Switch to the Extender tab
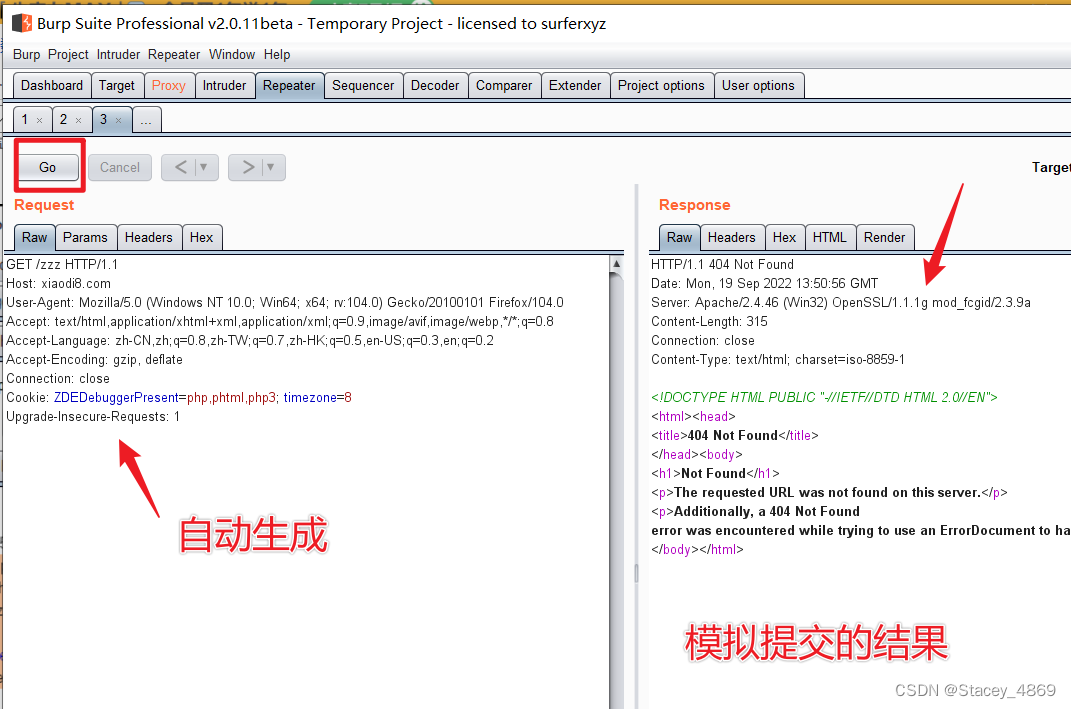The height and width of the screenshot is (709, 1071). coord(575,85)
